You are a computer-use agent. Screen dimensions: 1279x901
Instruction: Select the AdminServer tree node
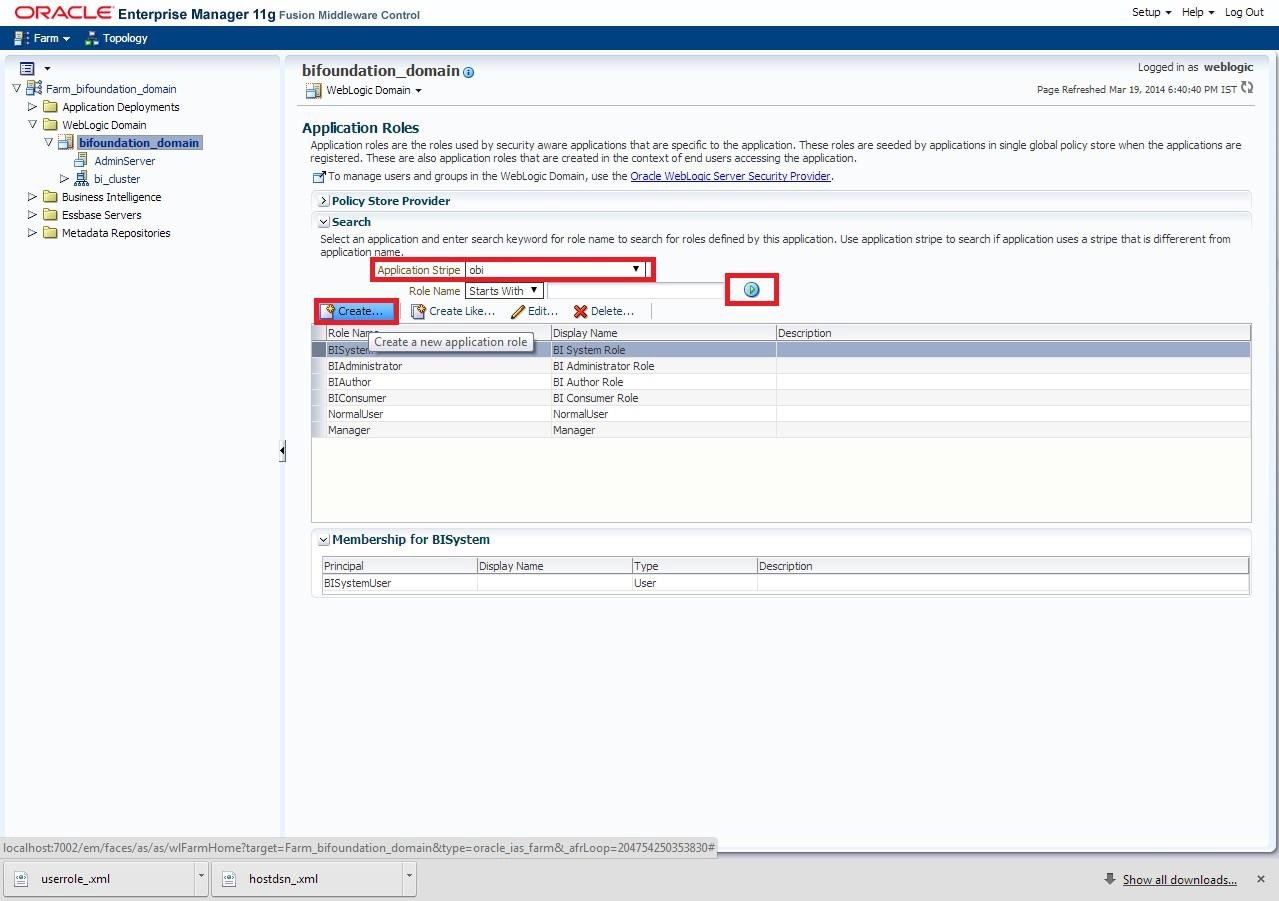tap(124, 161)
